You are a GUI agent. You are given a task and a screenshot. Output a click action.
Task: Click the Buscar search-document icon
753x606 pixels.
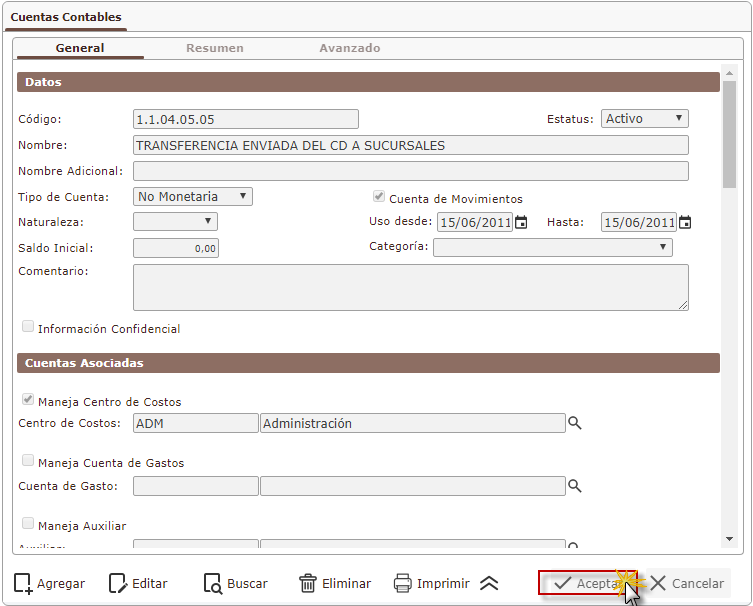(212, 584)
